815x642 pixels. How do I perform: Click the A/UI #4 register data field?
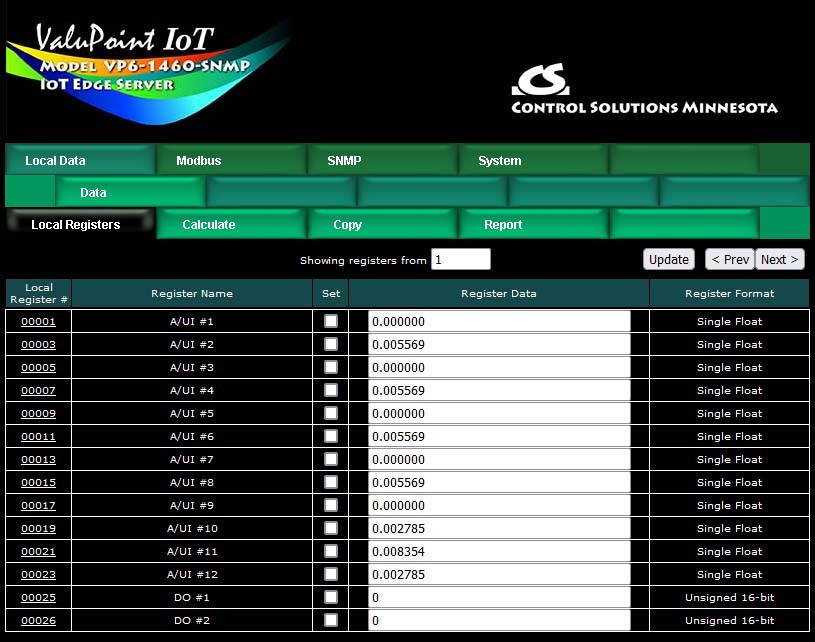[x=499, y=390]
